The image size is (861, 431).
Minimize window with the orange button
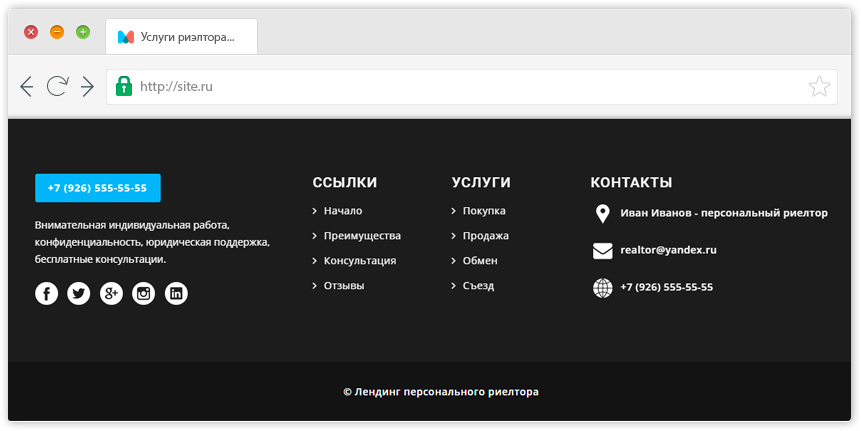tap(57, 32)
